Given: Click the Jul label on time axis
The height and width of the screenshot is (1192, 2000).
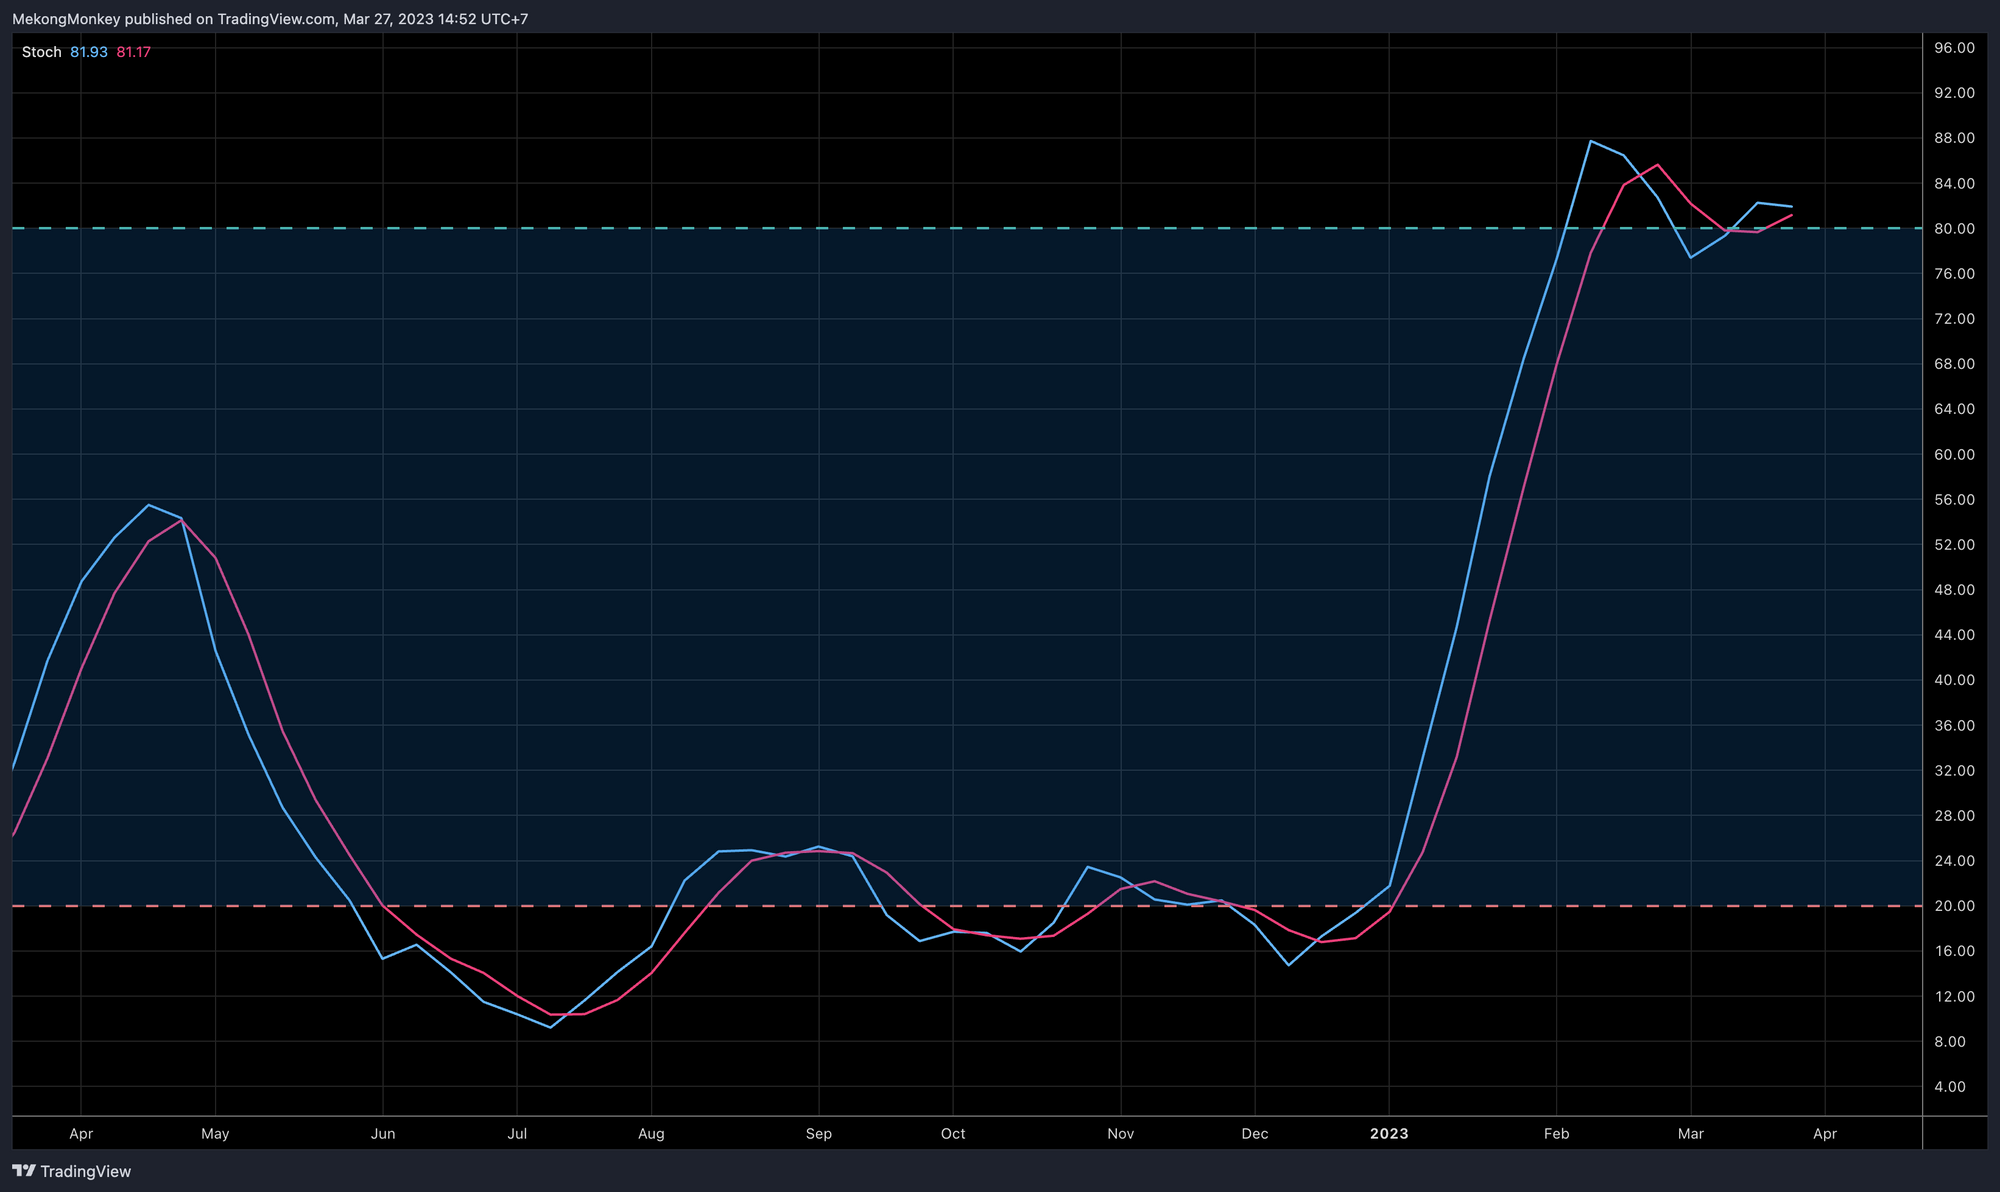Looking at the screenshot, I should pos(517,1134).
